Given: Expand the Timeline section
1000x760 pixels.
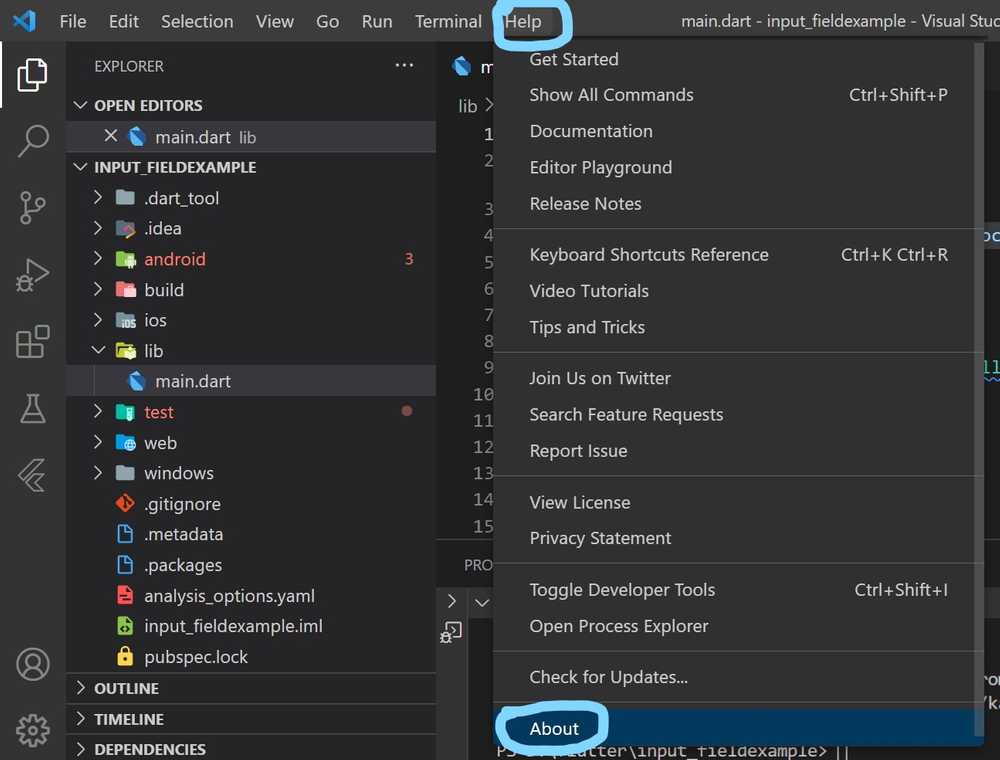Looking at the screenshot, I should (80, 718).
